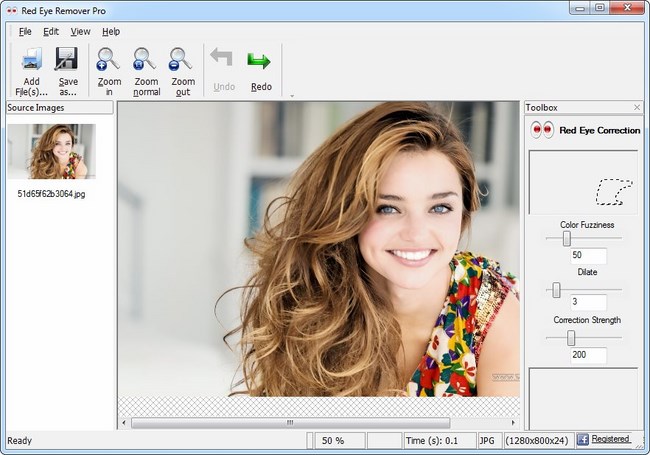Click the Zoom in magnifier icon
Image resolution: width=650 pixels, height=455 pixels.
click(x=108, y=59)
